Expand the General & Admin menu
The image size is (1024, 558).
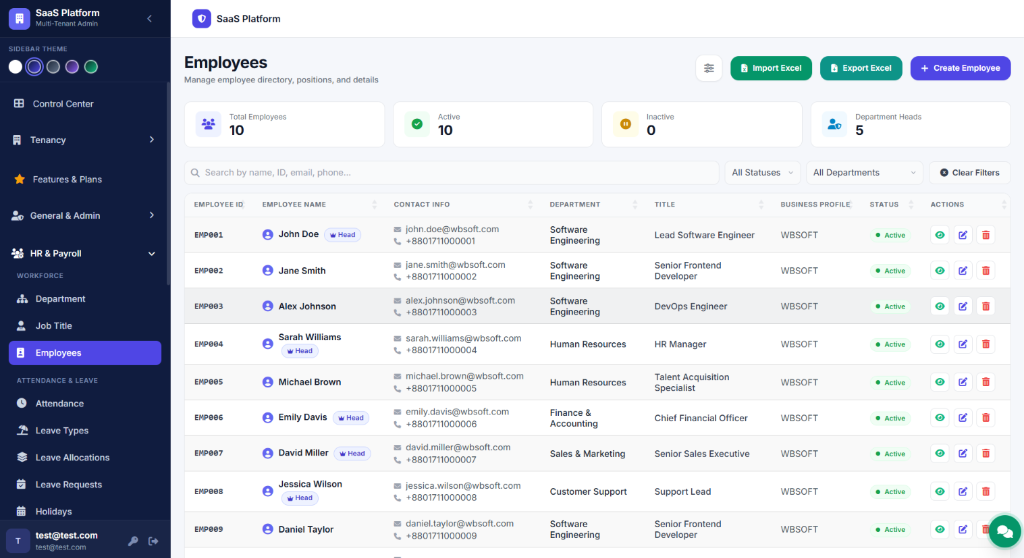click(85, 216)
